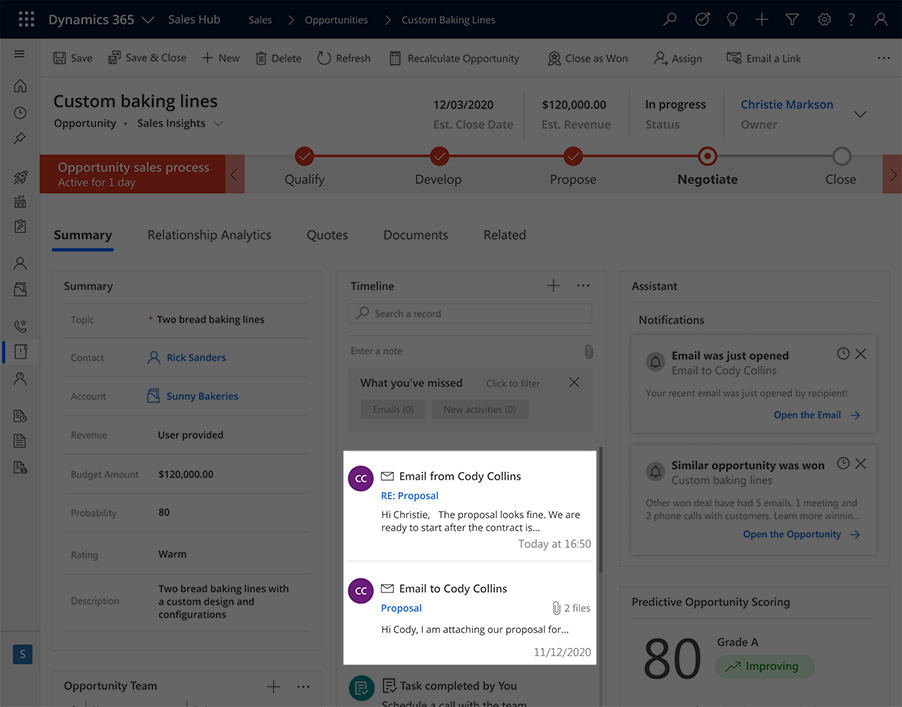
Task: Select the Close stage circle
Action: [841, 156]
